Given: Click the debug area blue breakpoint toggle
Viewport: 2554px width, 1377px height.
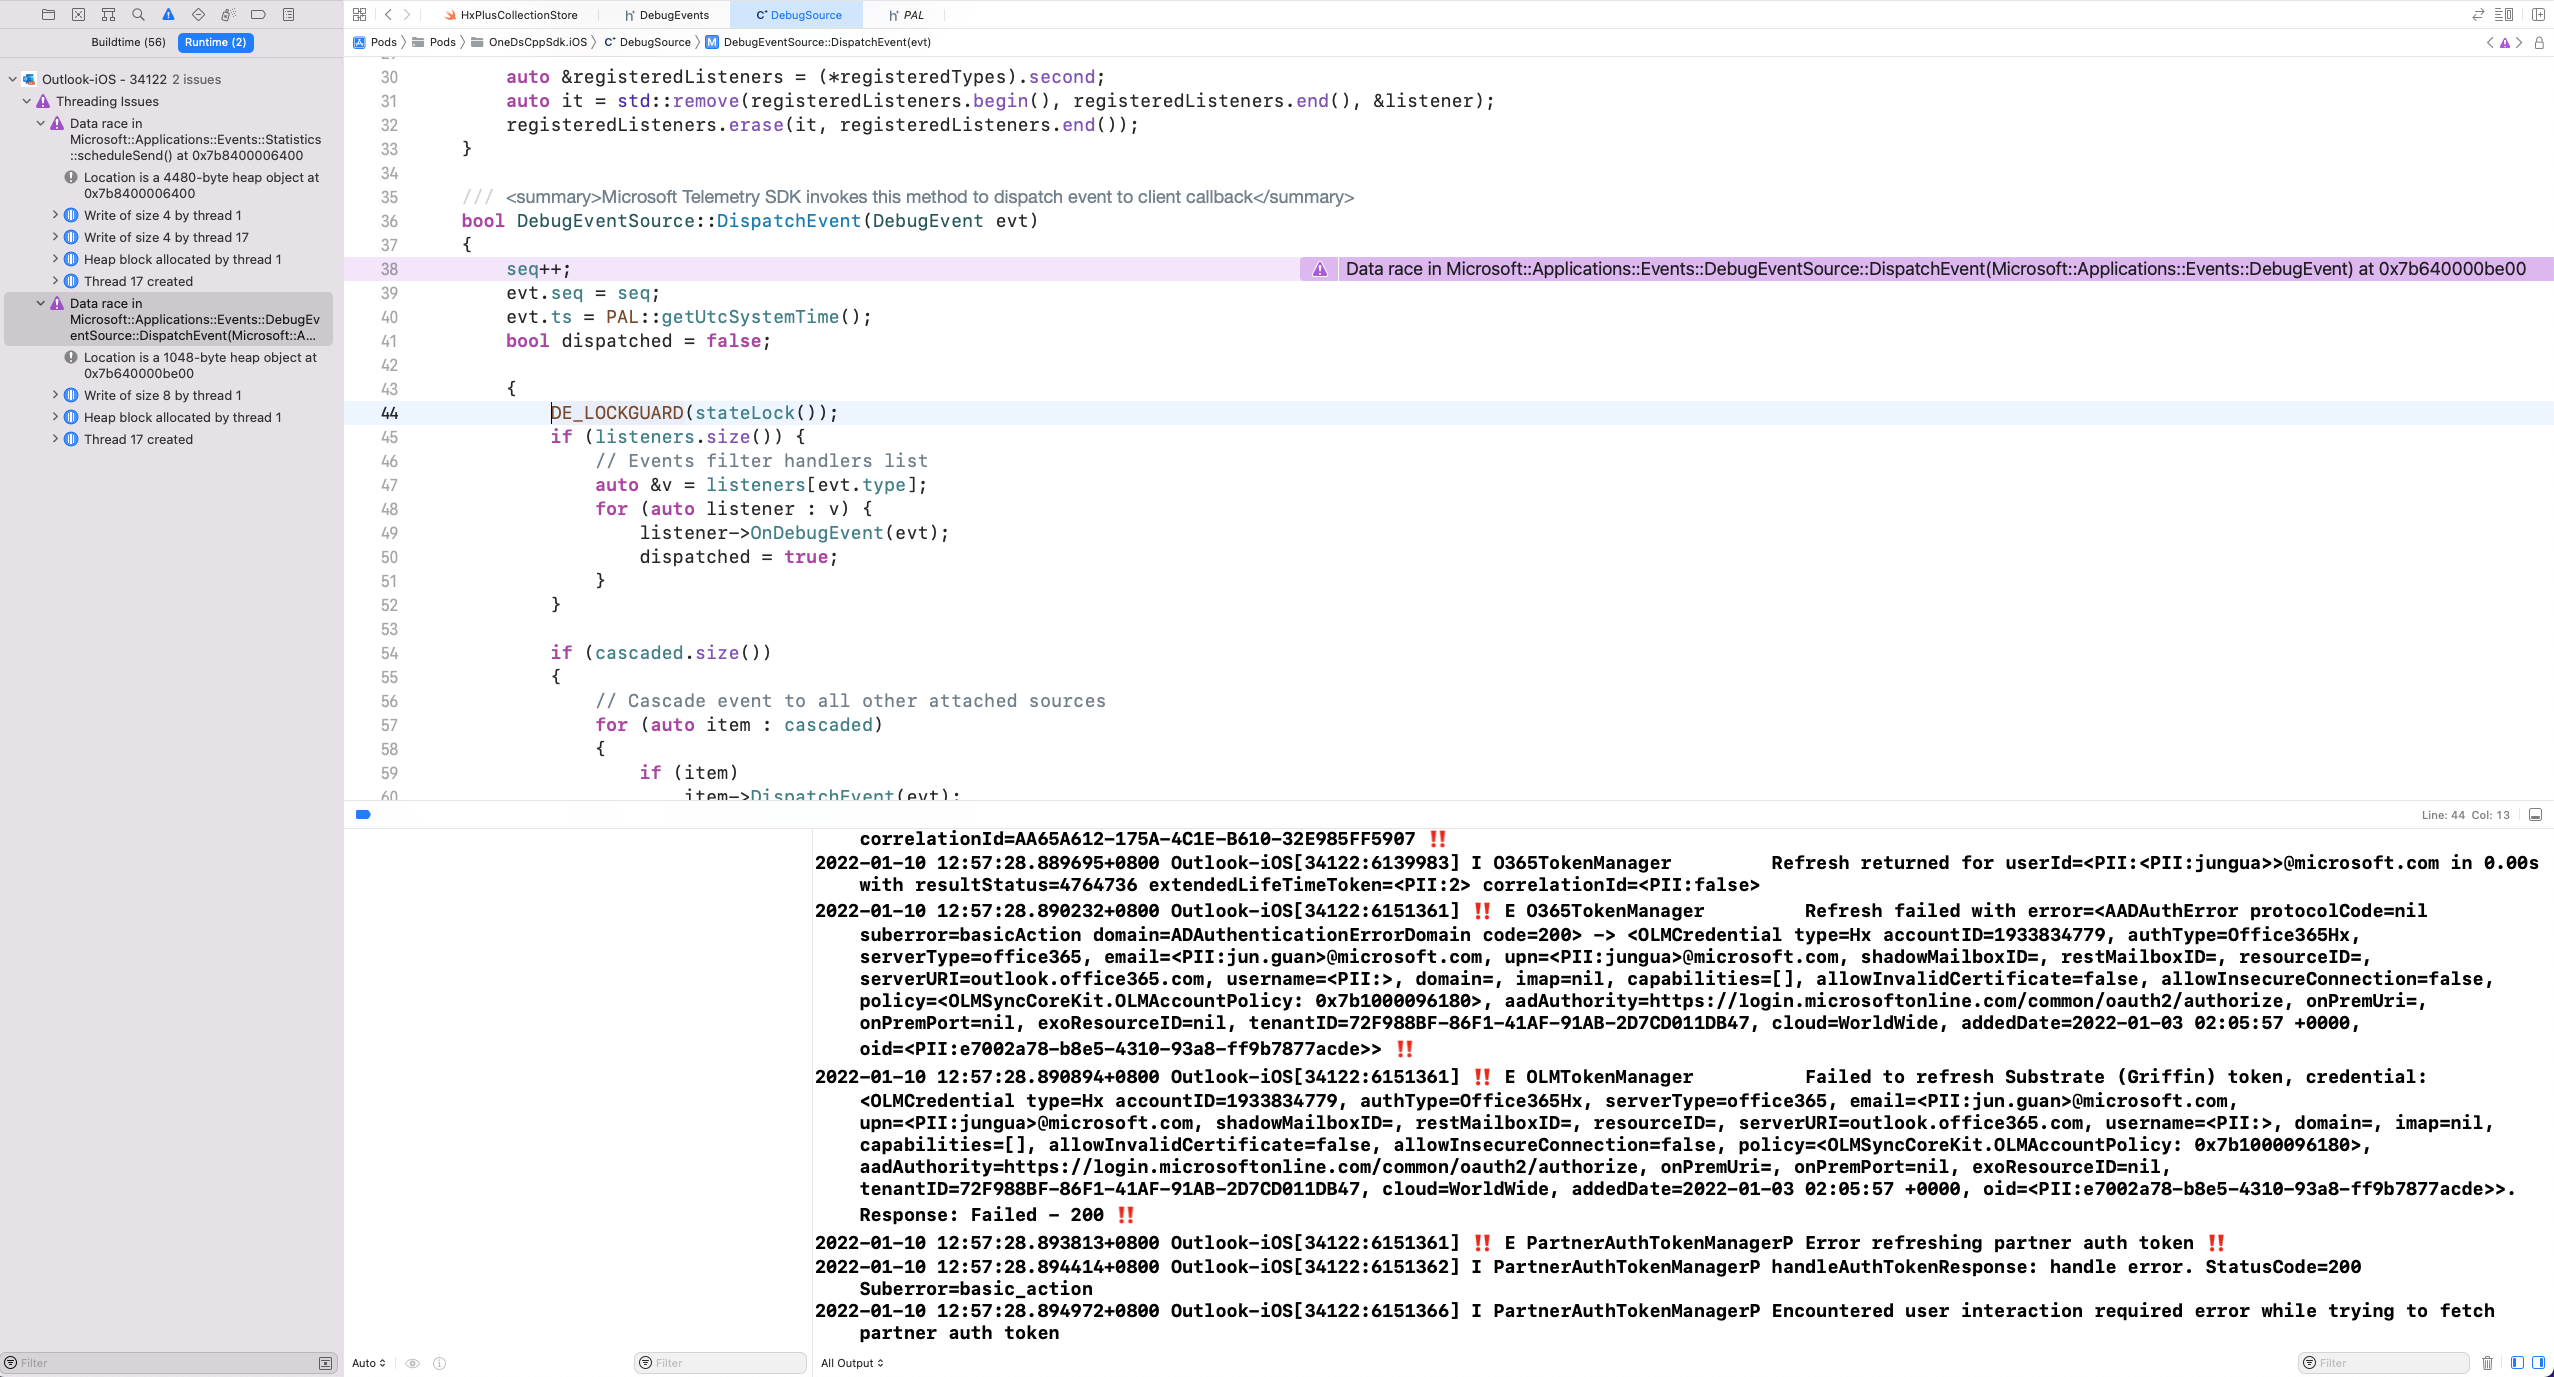Looking at the screenshot, I should pos(363,814).
